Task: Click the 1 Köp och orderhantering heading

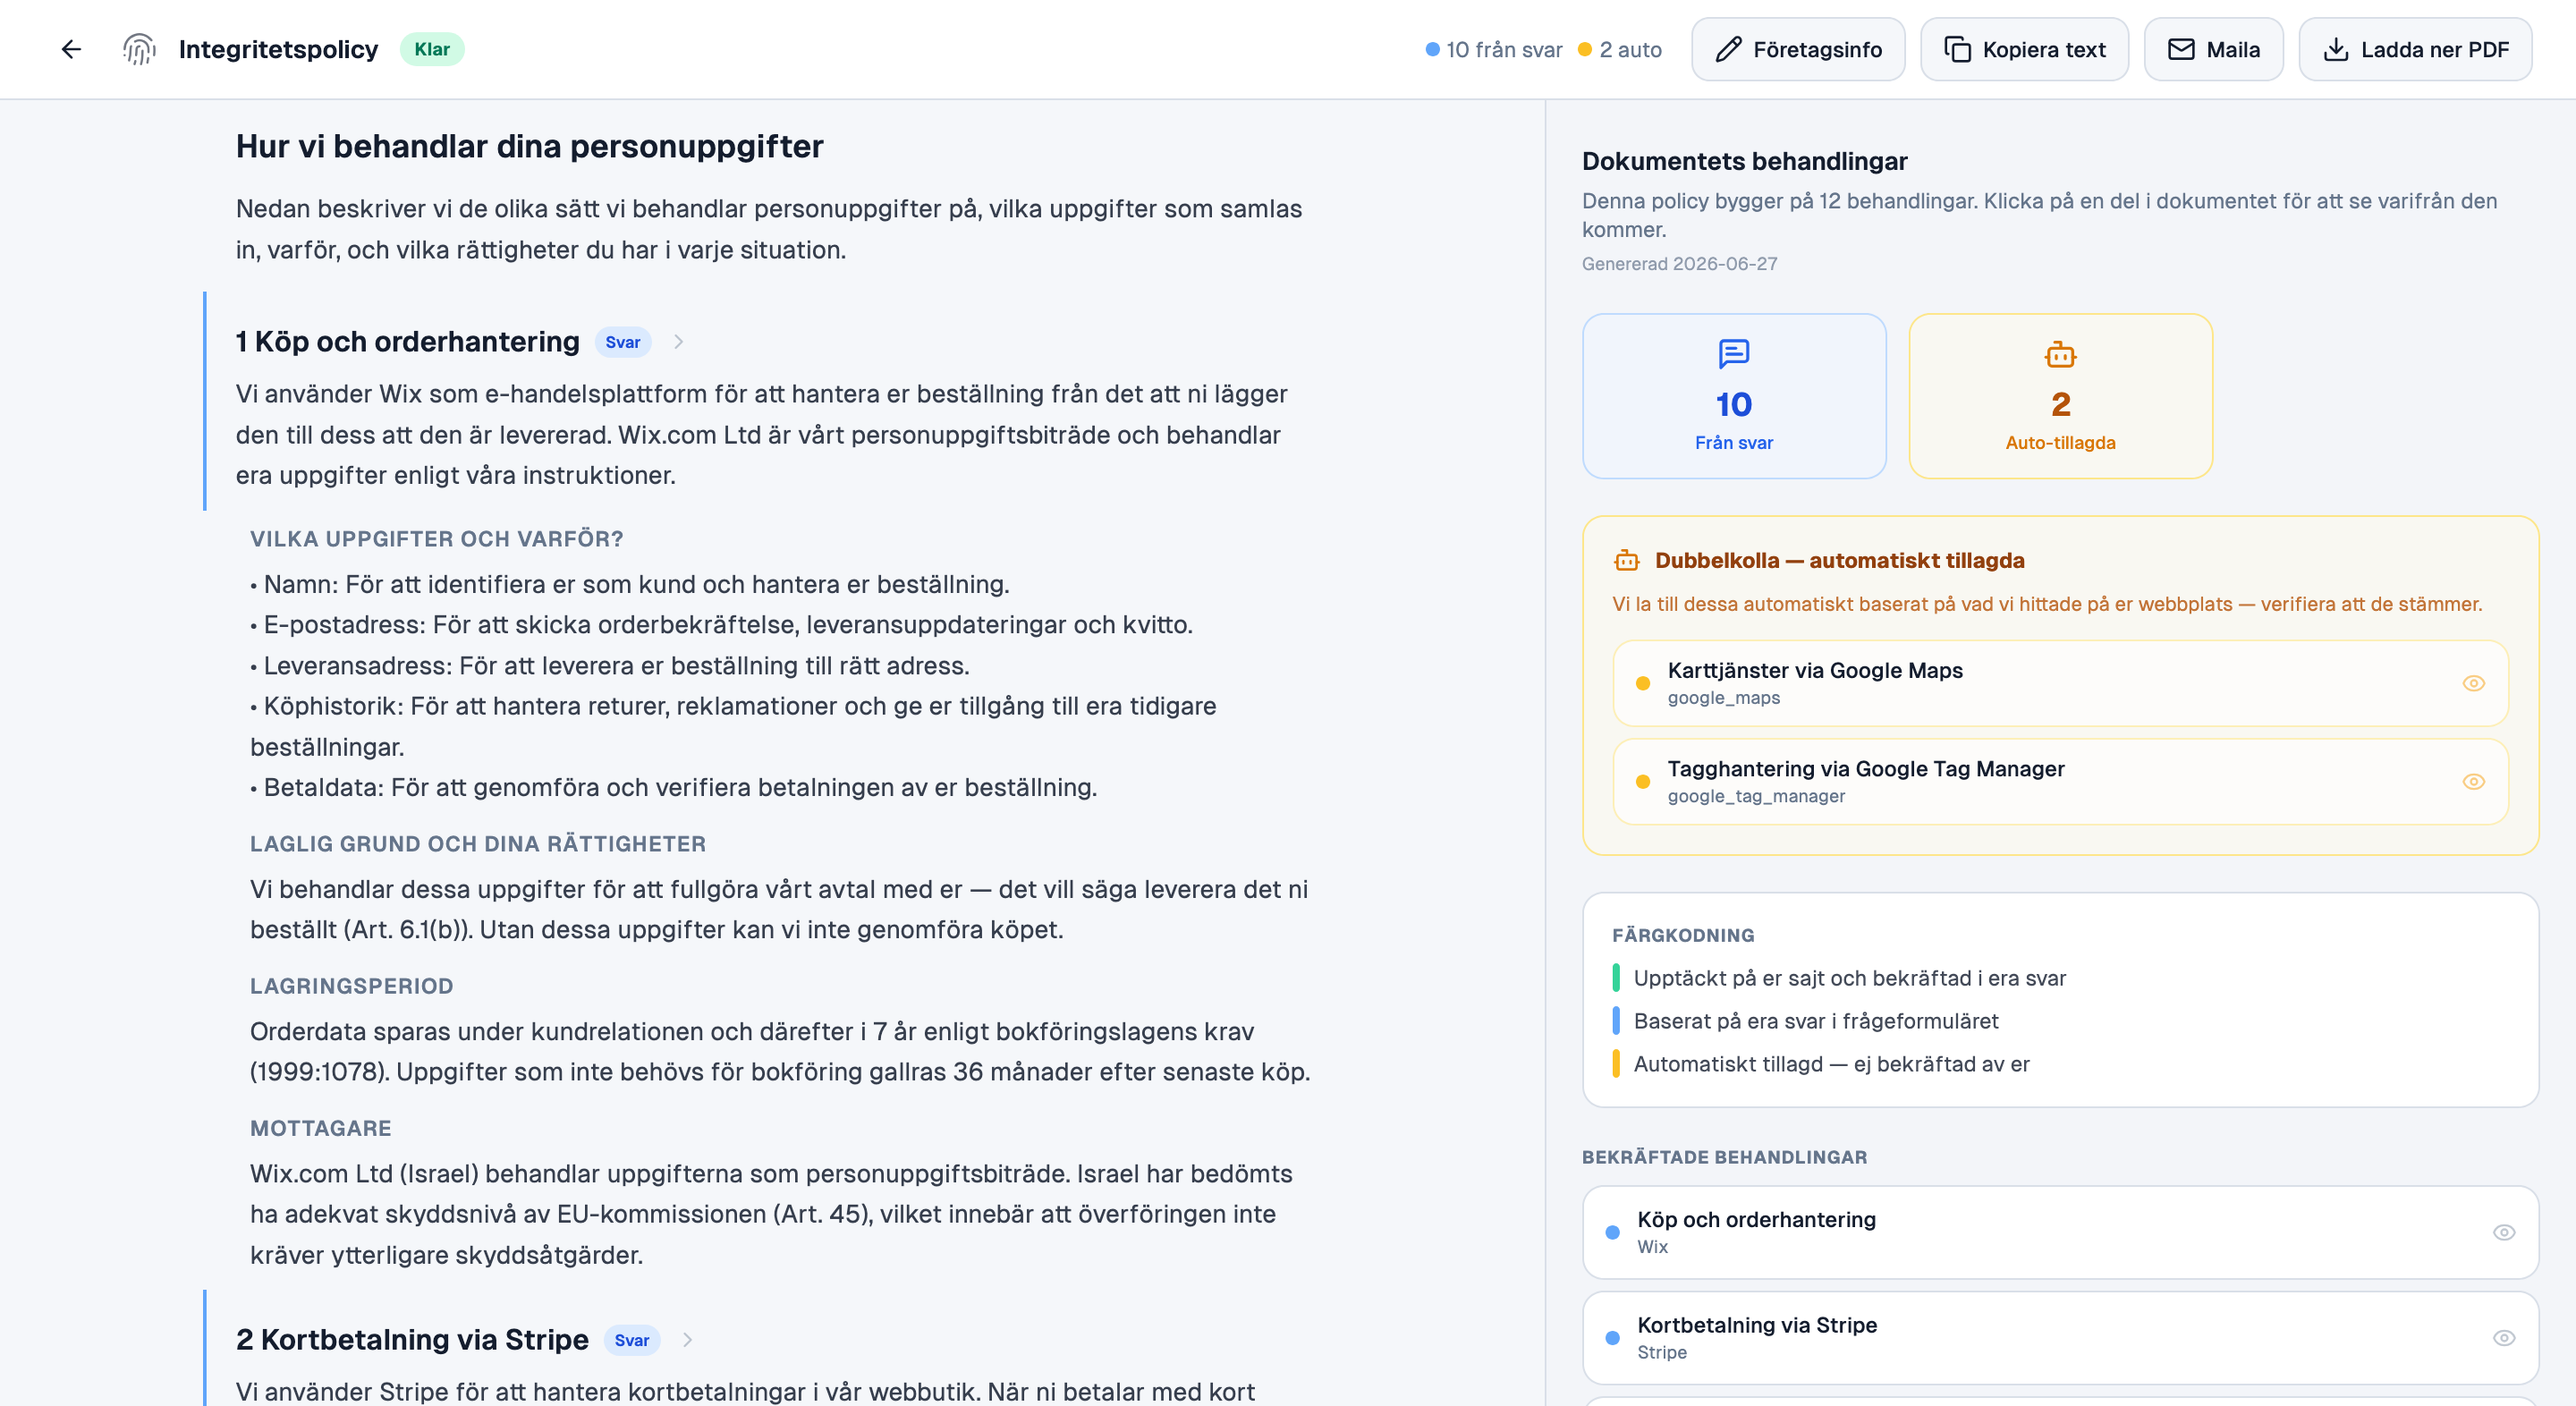Action: pos(407,342)
